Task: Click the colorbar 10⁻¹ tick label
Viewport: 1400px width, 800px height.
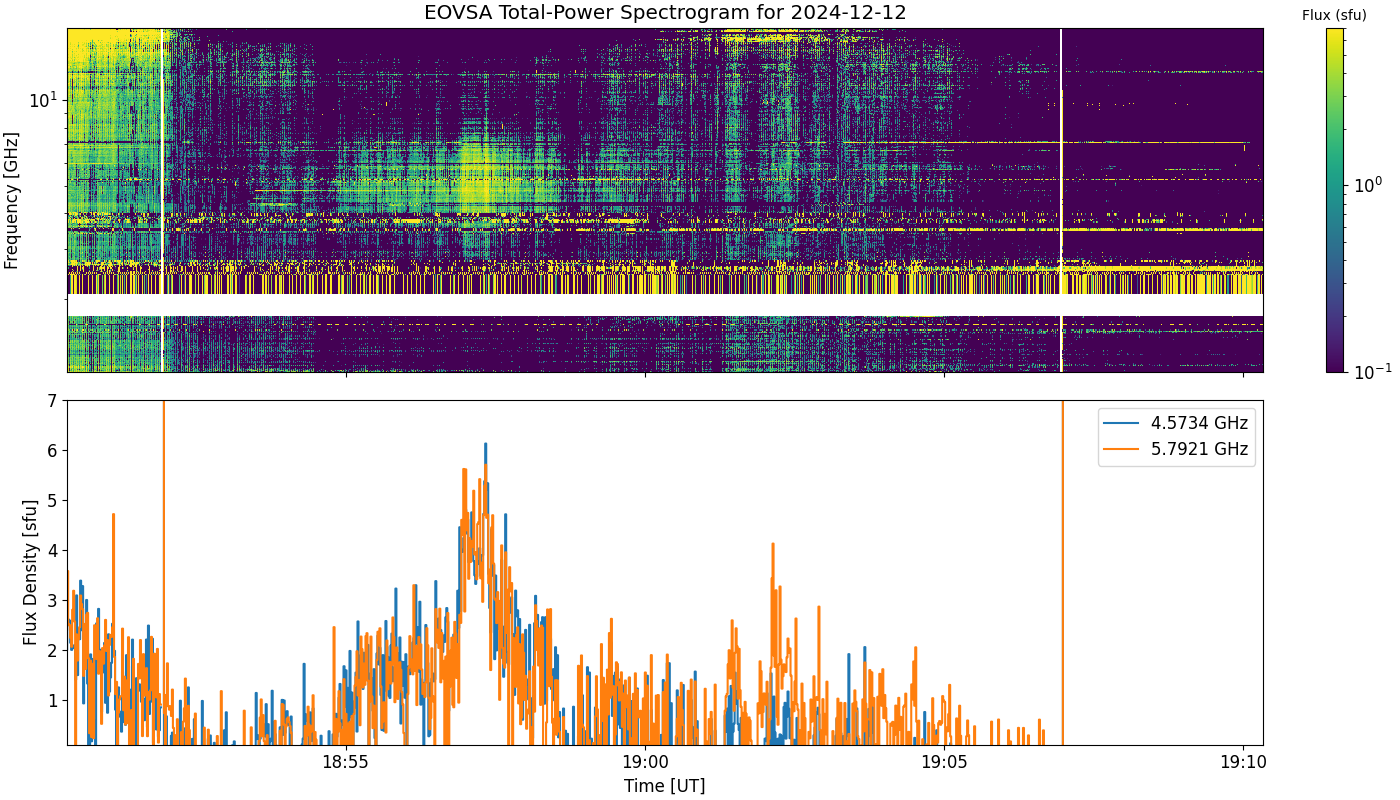Action: point(1371,371)
